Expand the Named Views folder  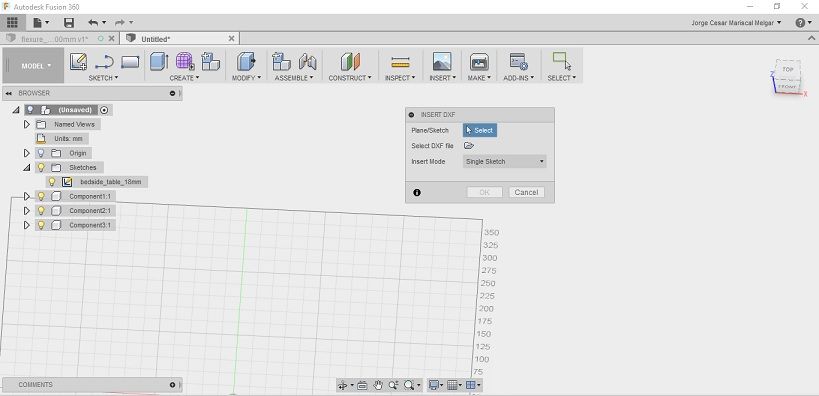[27, 124]
